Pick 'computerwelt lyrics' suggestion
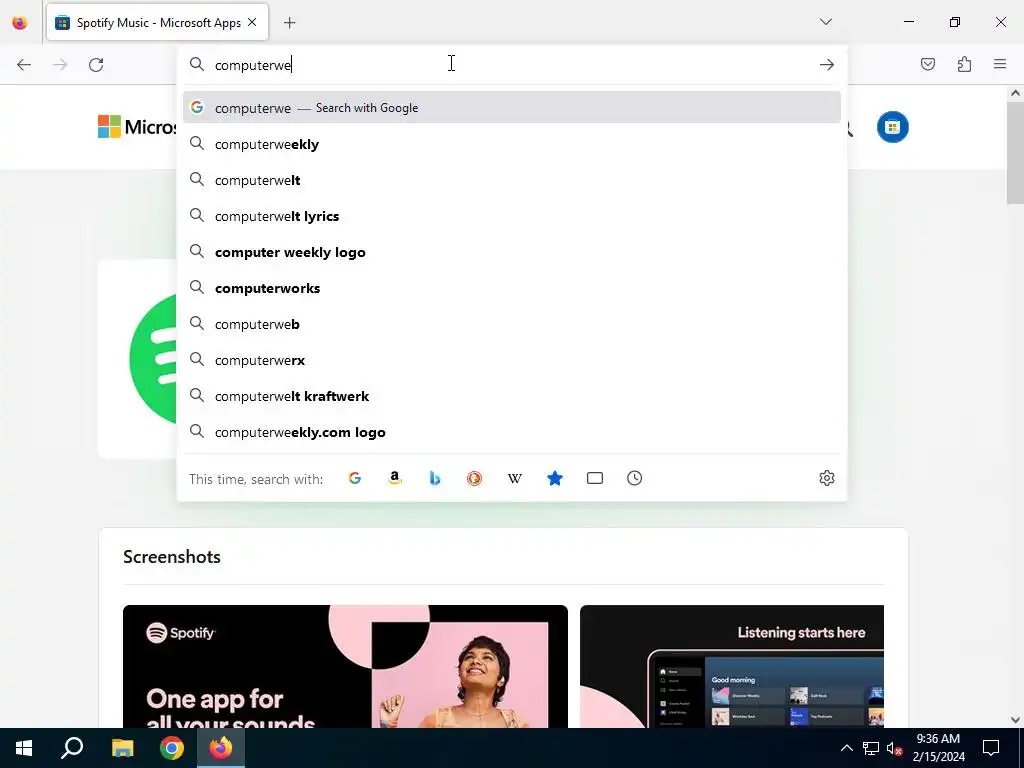 [x=511, y=216]
